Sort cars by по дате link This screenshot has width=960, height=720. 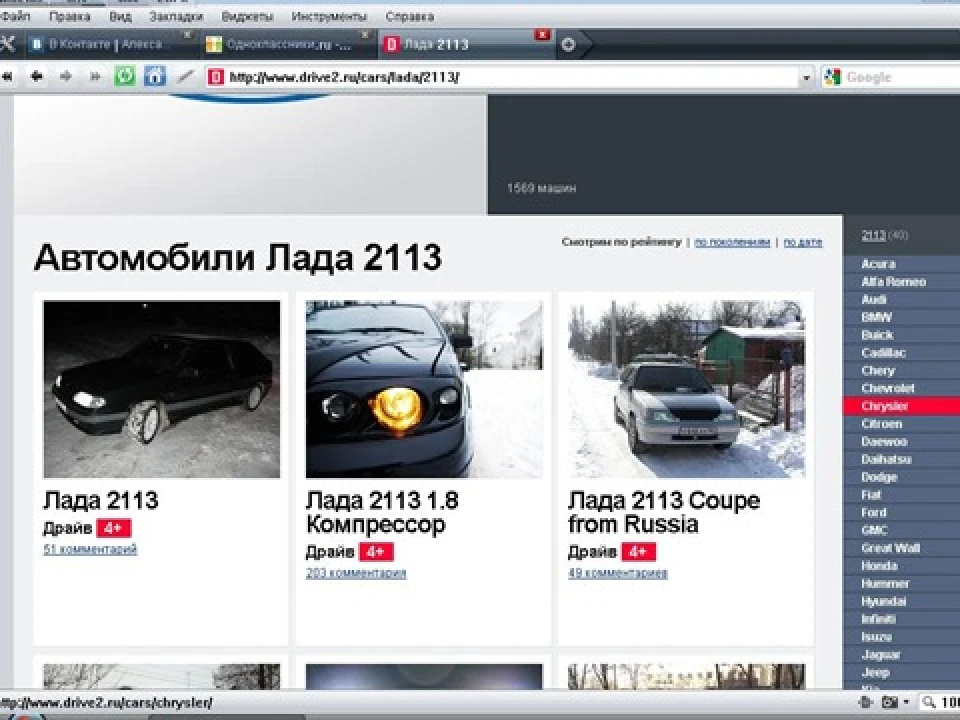803,242
